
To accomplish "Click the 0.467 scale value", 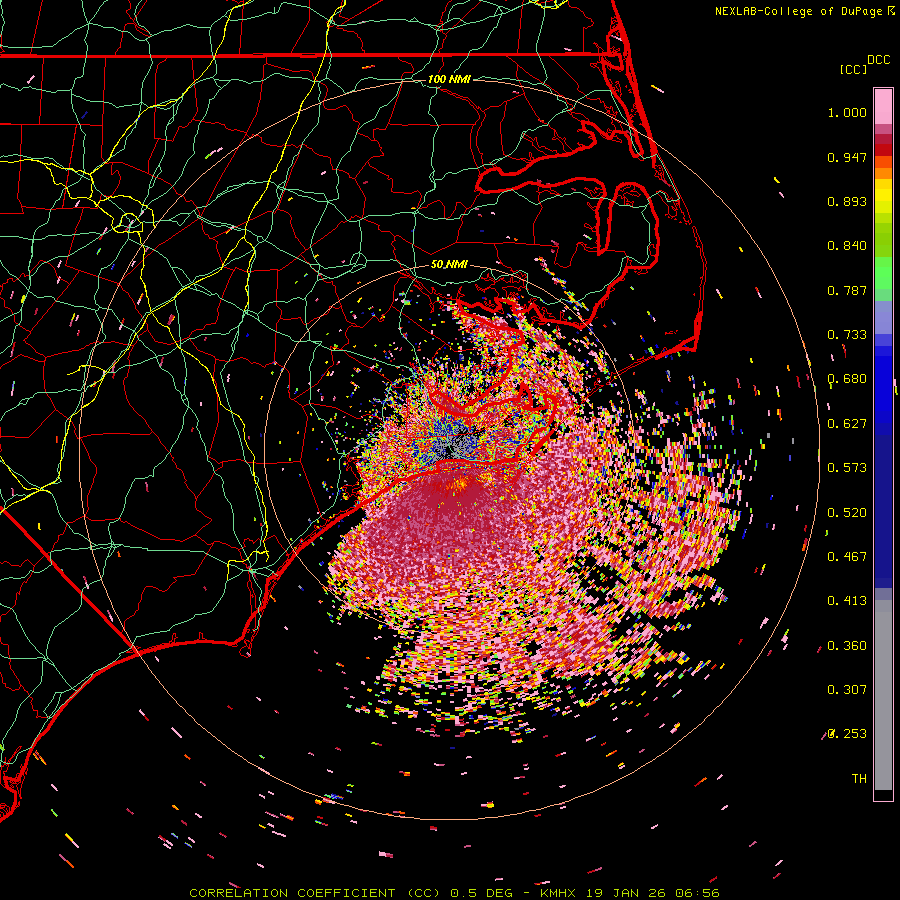I will point(847,557).
